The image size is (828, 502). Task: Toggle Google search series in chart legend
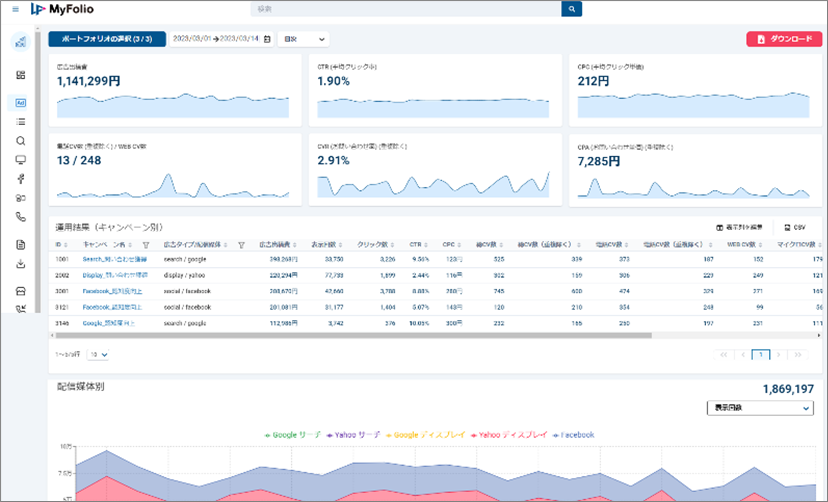click(x=293, y=435)
